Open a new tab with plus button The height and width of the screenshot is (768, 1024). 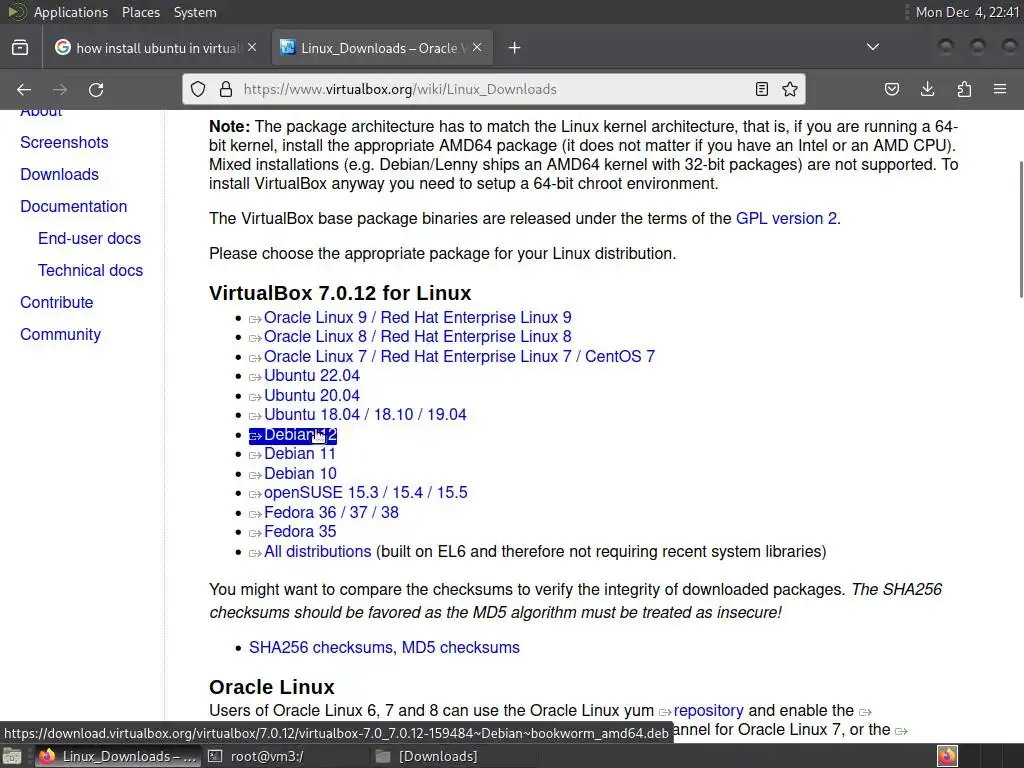point(515,48)
